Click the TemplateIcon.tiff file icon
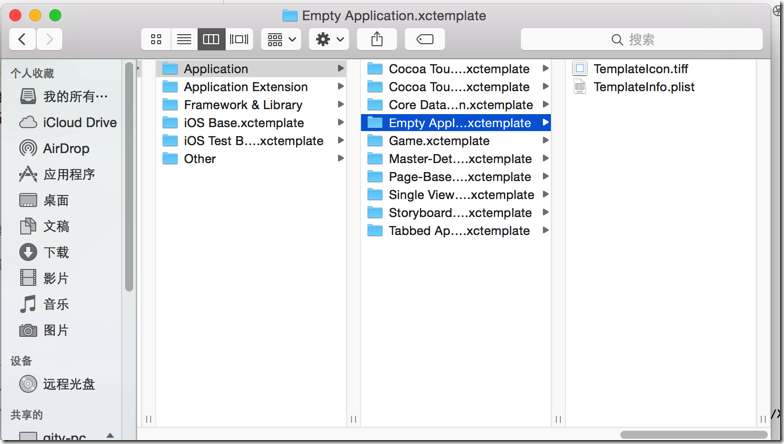This screenshot has height=444, width=784. (580, 68)
